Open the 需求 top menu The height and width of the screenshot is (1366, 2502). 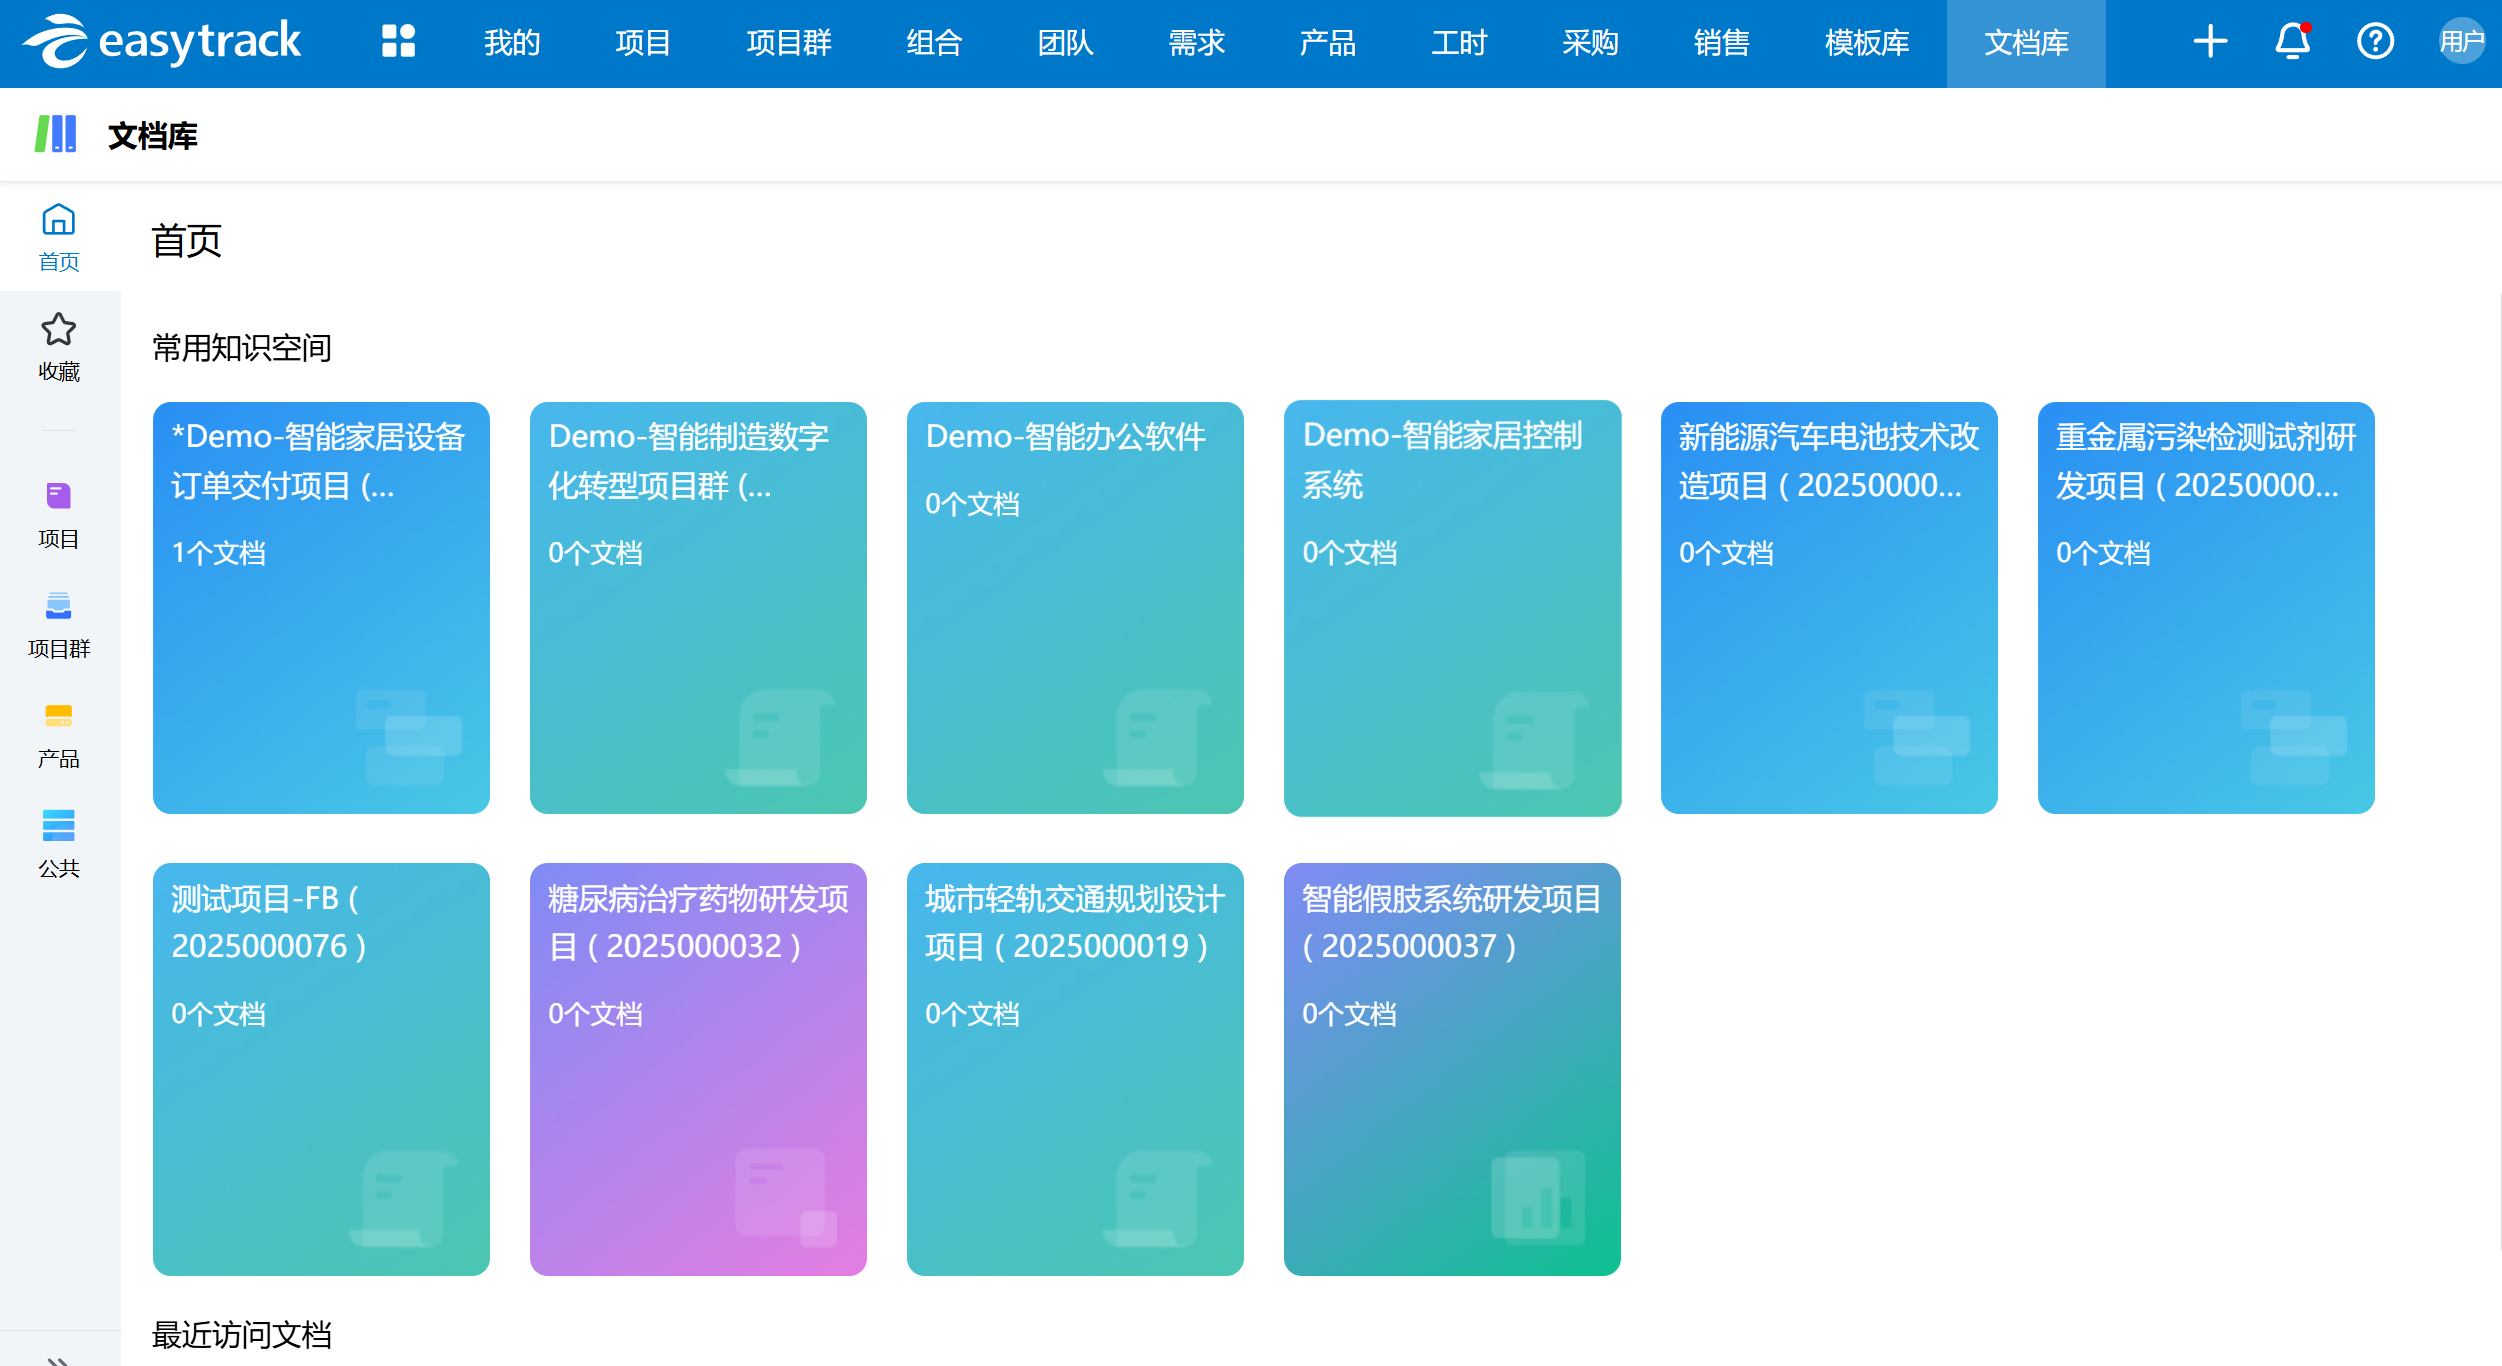(x=1196, y=43)
